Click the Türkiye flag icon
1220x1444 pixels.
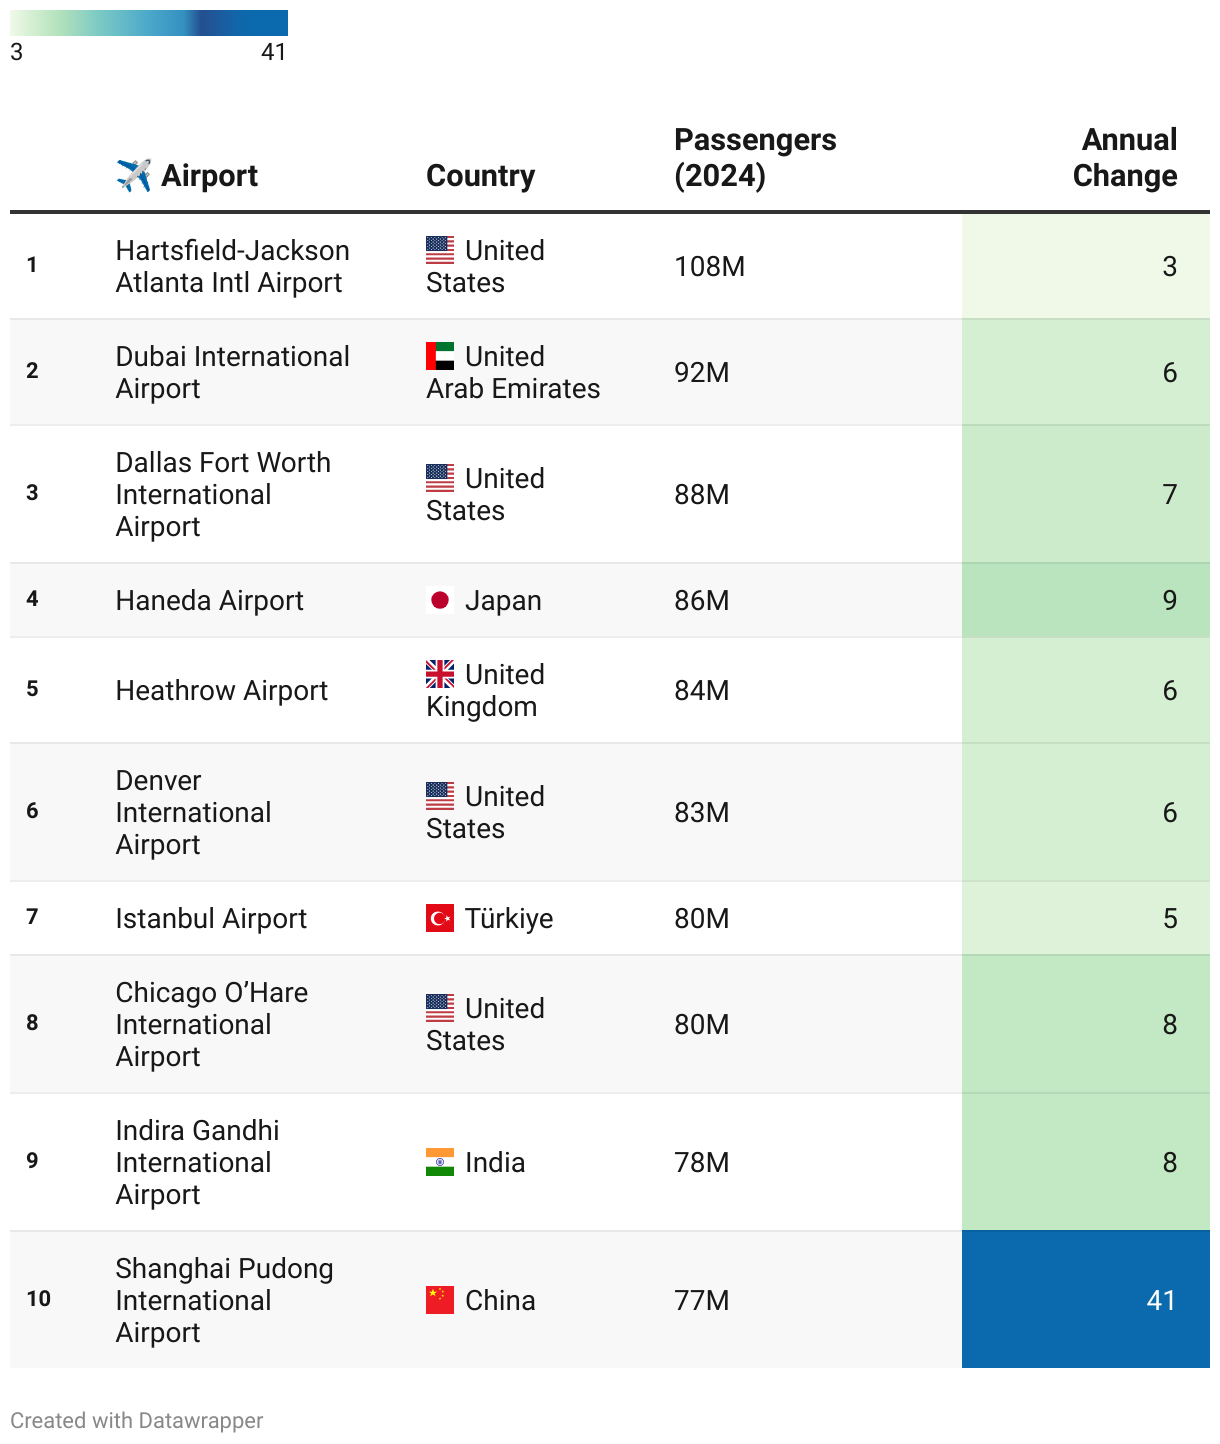click(x=440, y=918)
